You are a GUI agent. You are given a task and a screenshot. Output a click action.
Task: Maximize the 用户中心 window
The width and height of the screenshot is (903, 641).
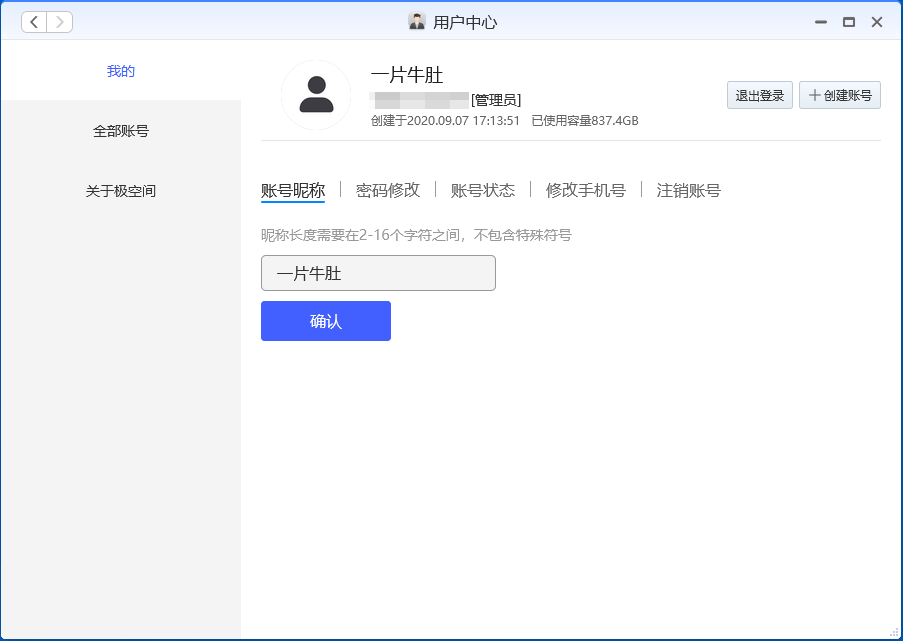tap(849, 22)
